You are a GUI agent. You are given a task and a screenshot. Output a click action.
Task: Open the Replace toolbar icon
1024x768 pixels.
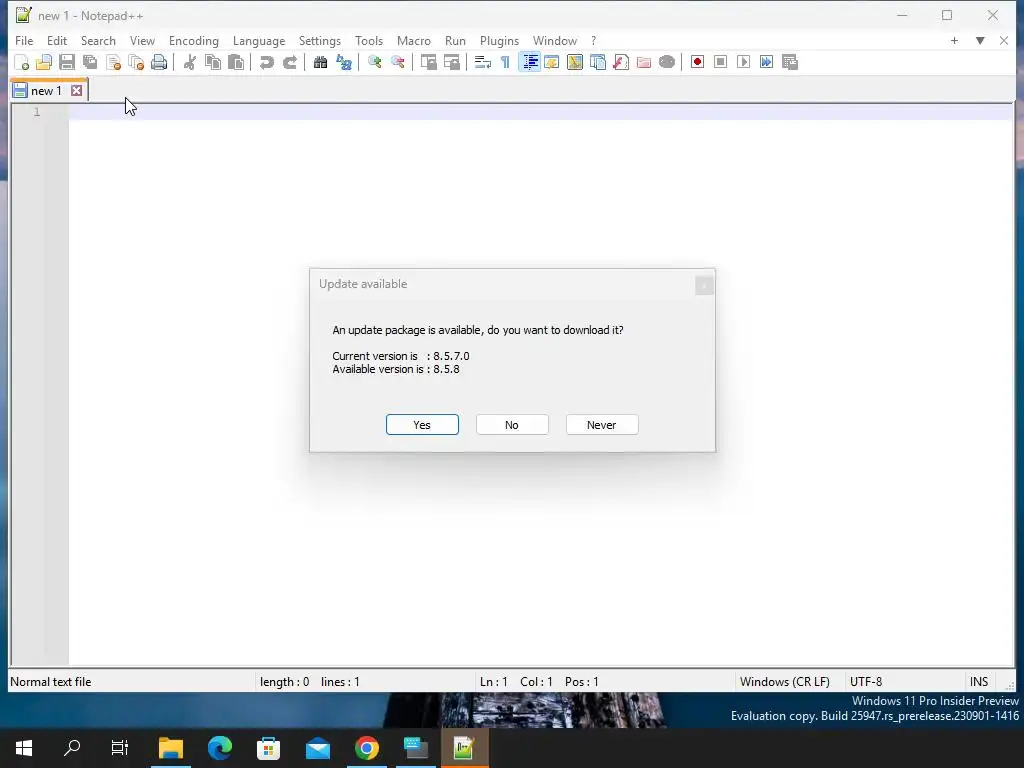tap(344, 62)
